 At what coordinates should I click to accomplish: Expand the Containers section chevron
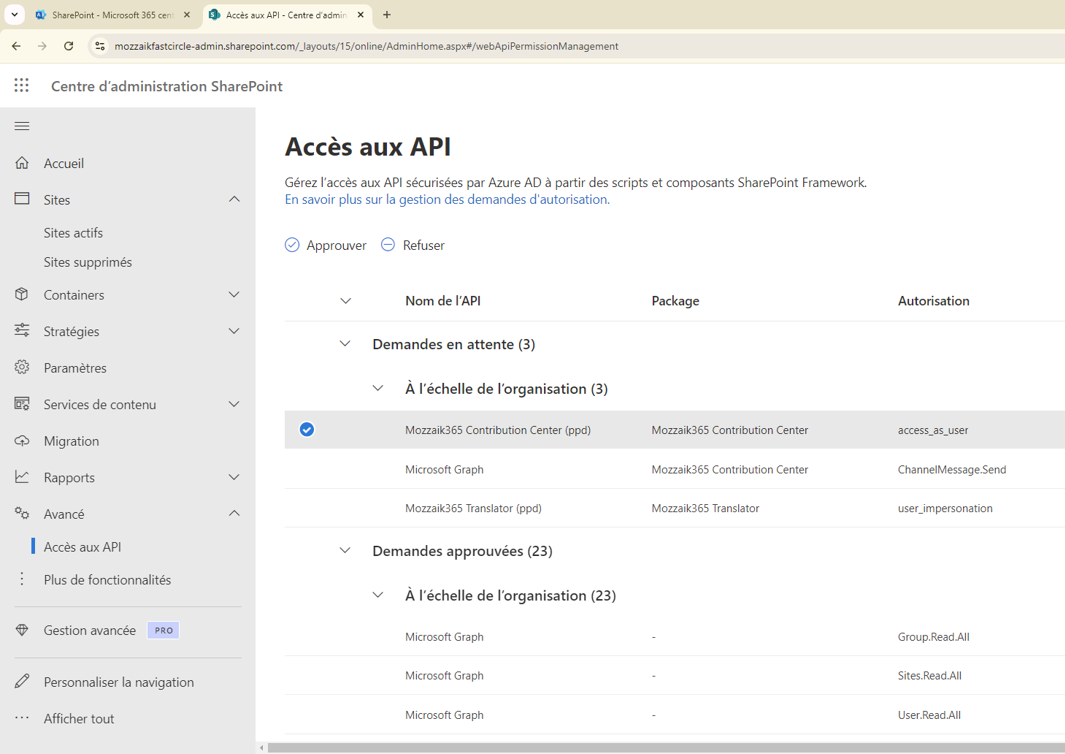coord(234,294)
